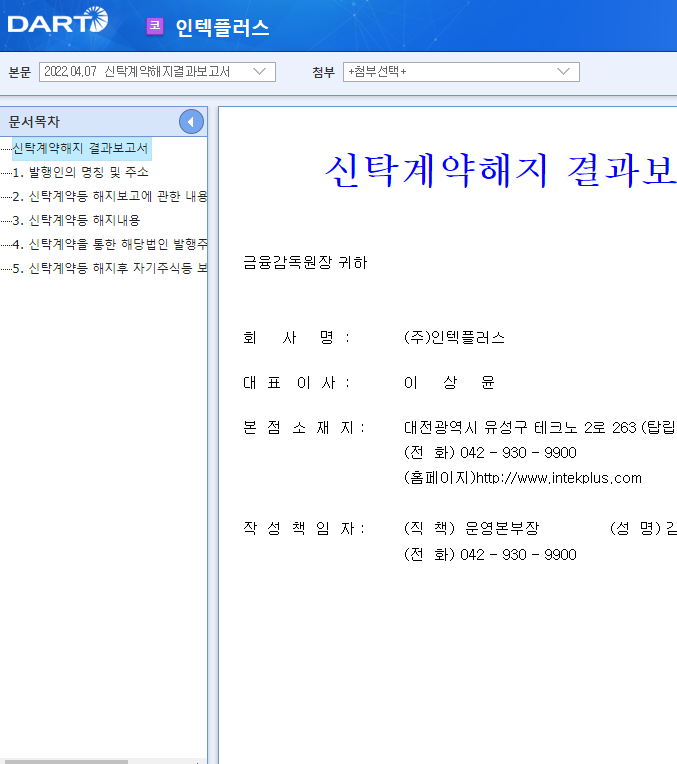Image resolution: width=677 pixels, height=764 pixels.
Task: Click the DART logo
Action: click(x=58, y=20)
